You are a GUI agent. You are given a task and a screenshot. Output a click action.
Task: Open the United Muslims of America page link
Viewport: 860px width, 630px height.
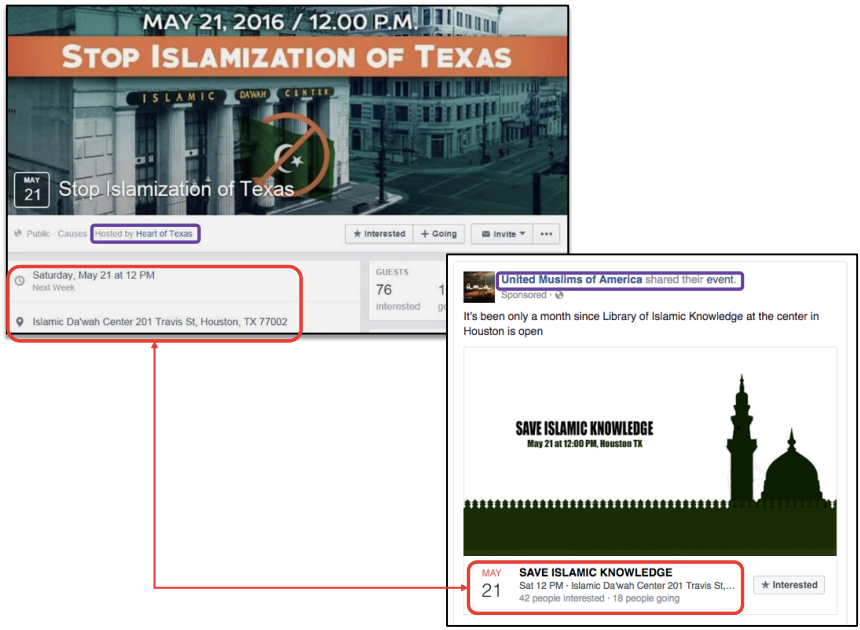[572, 280]
